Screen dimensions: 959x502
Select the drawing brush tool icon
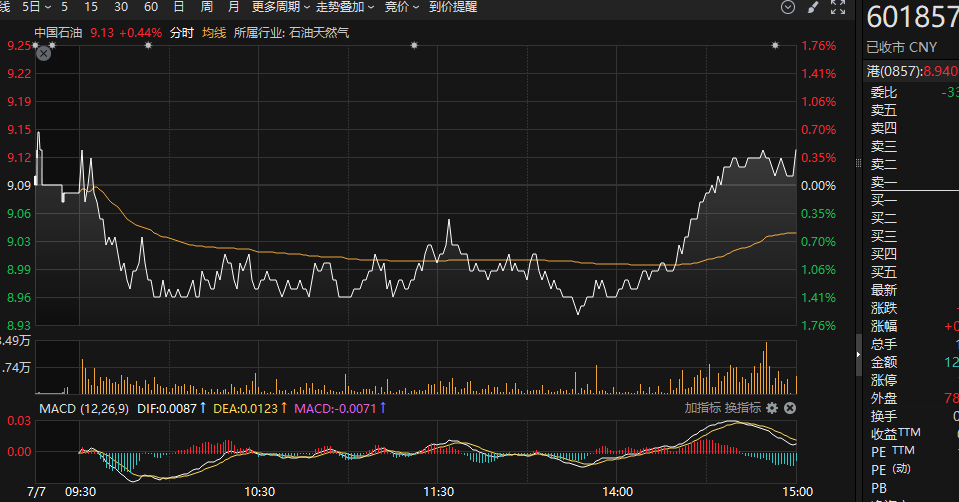(813, 7)
